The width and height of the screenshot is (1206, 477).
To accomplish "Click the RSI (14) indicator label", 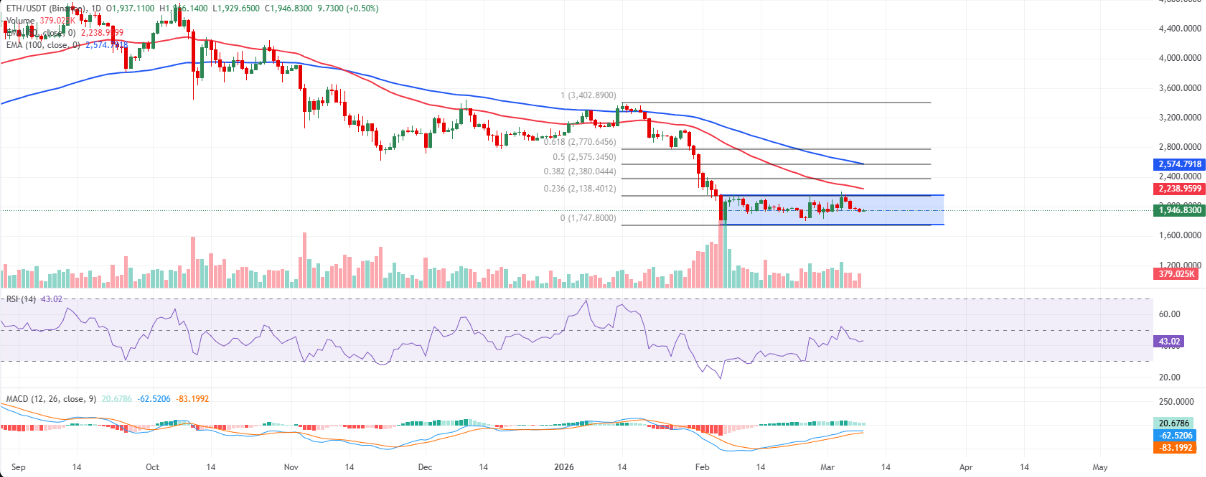I will (20, 298).
